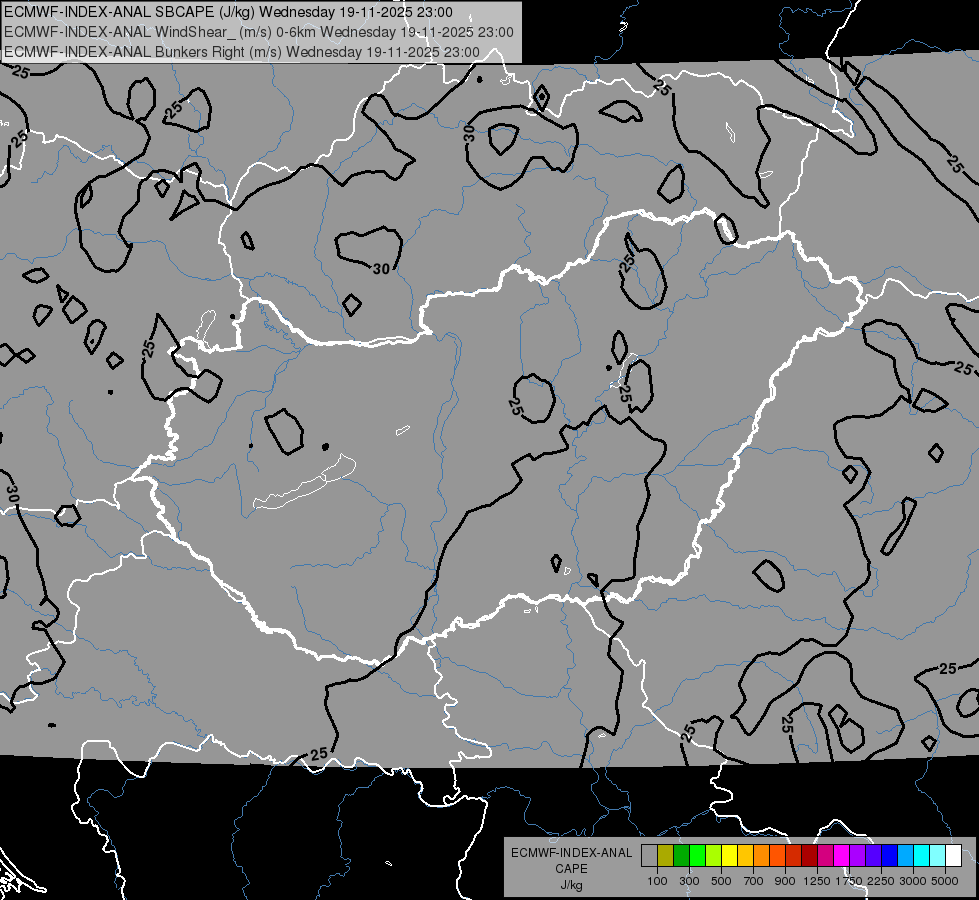Screen dimensions: 979x900
Task: Select the bright magenta legend swatch
Action: pos(842,856)
